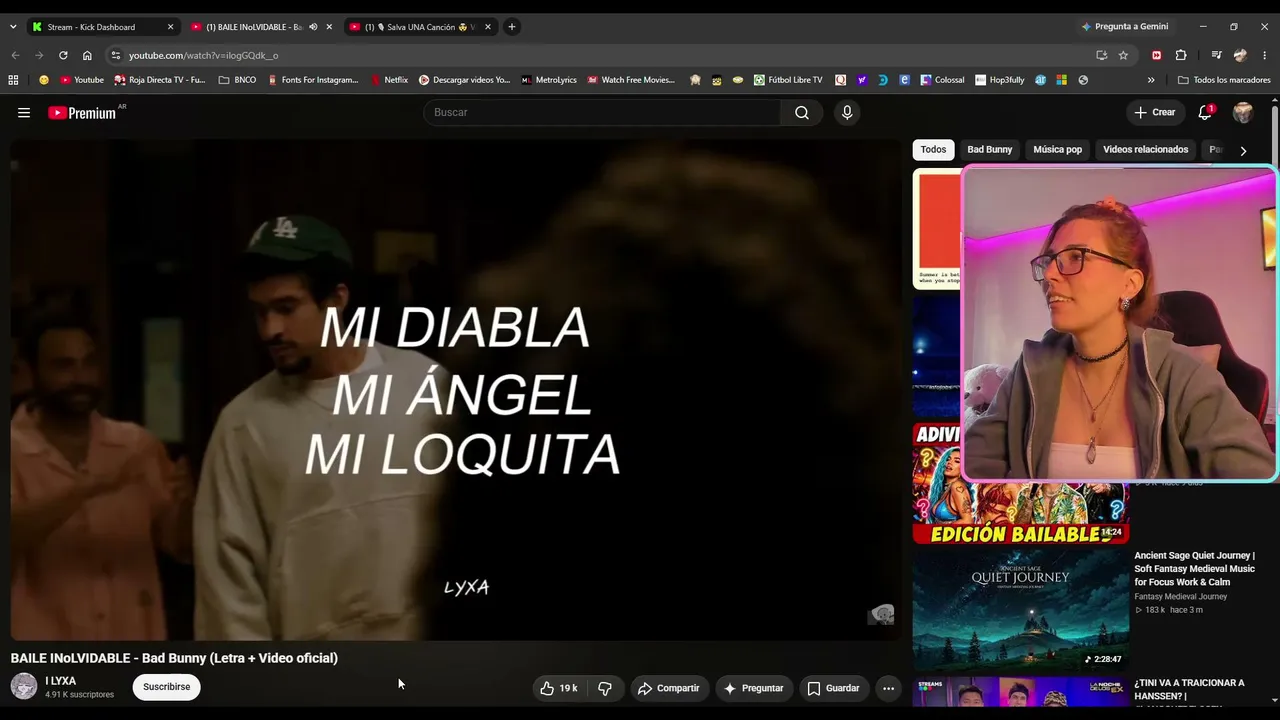Dislike the BAILE INoLVIDABLE video
This screenshot has width=1280, height=720.
pos(605,688)
